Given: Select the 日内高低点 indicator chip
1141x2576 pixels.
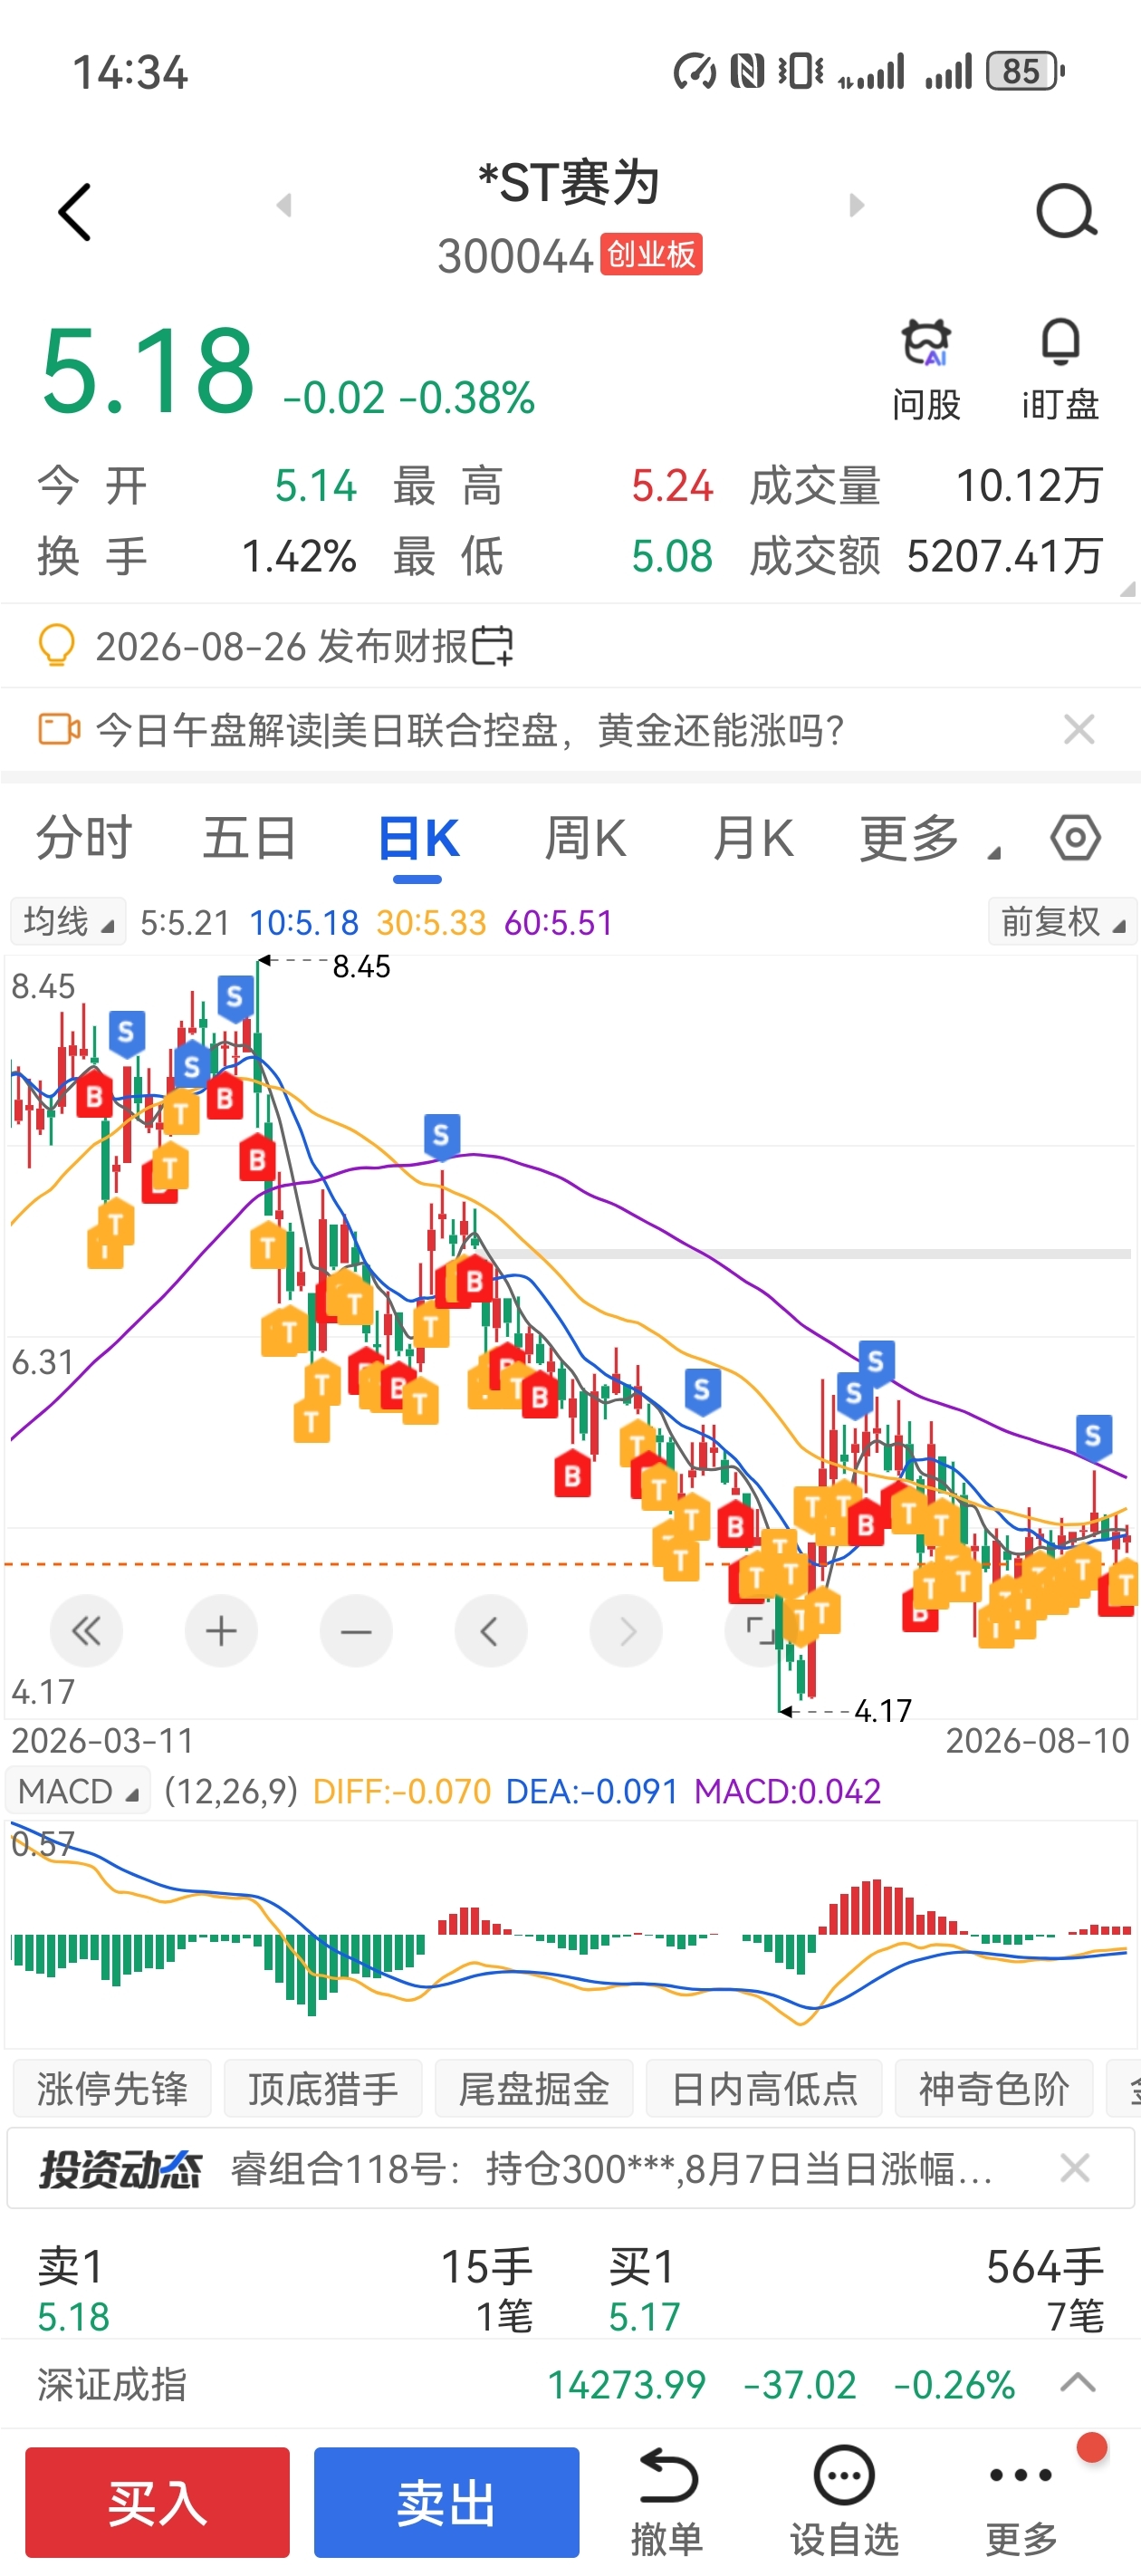Looking at the screenshot, I should pyautogui.click(x=764, y=2089).
